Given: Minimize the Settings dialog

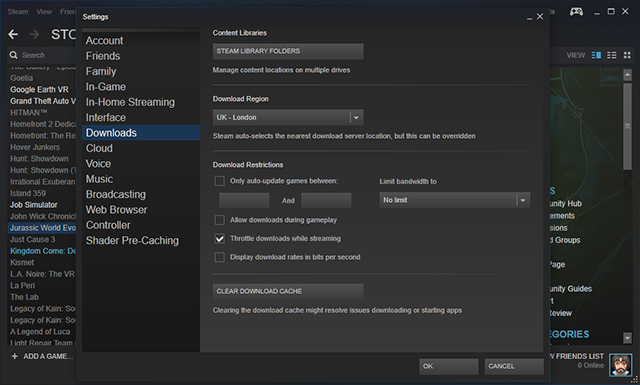Looking at the screenshot, I should coord(529,17).
